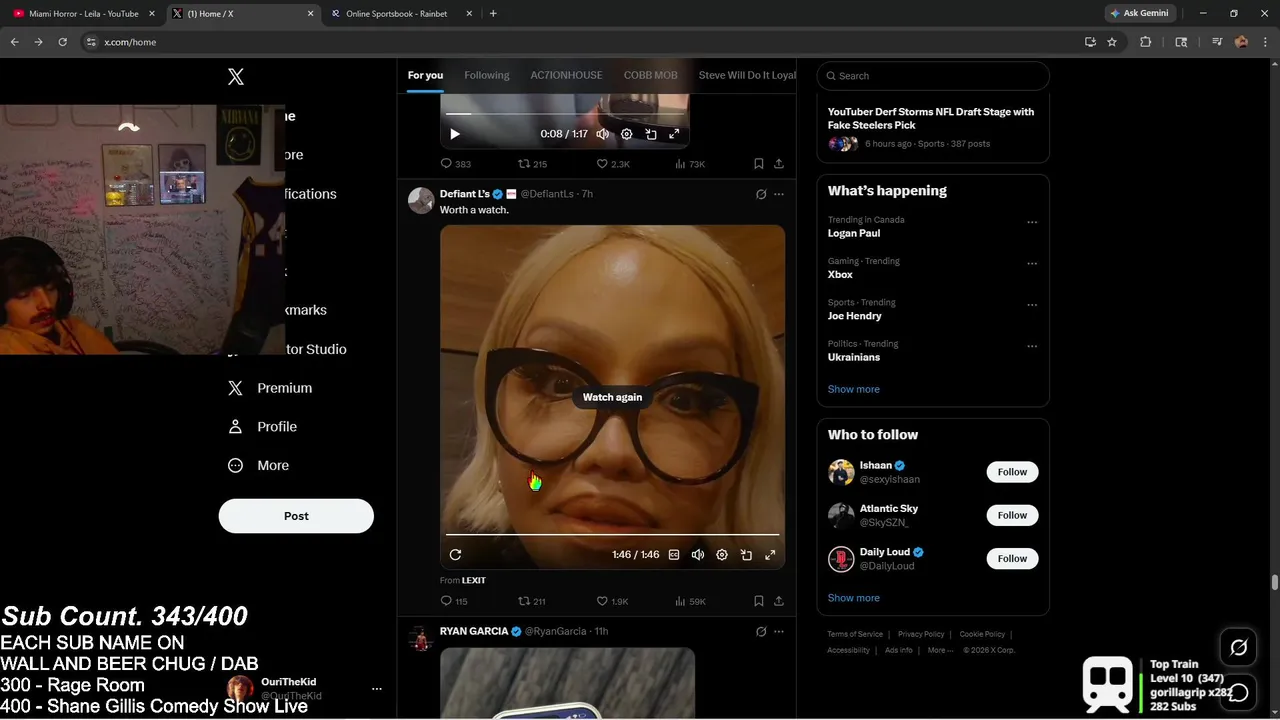Open three-dot menu on Defiant L's post
This screenshot has height=720, width=1280.
779,194
